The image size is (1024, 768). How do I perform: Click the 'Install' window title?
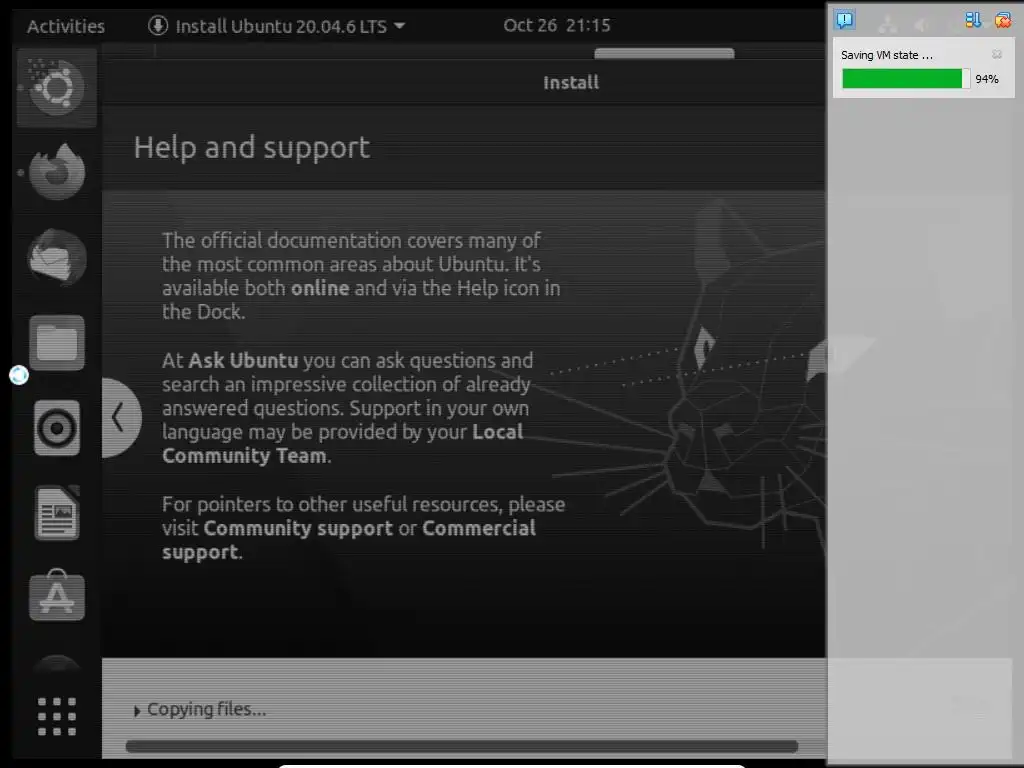coord(571,82)
